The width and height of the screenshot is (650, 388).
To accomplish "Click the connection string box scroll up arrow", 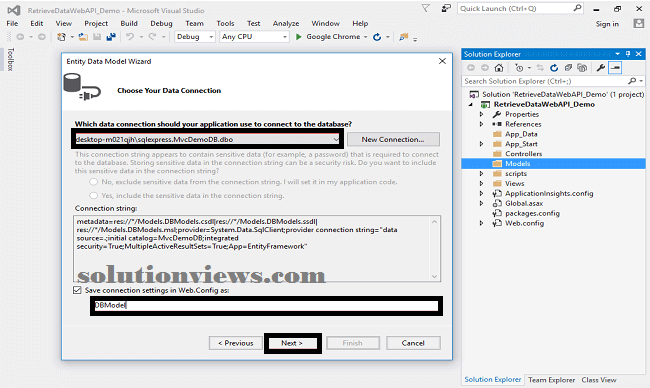I will point(434,222).
